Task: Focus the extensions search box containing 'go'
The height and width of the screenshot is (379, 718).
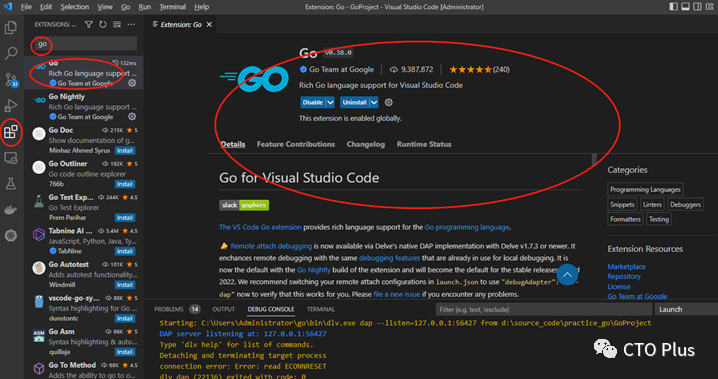Action: pos(85,44)
